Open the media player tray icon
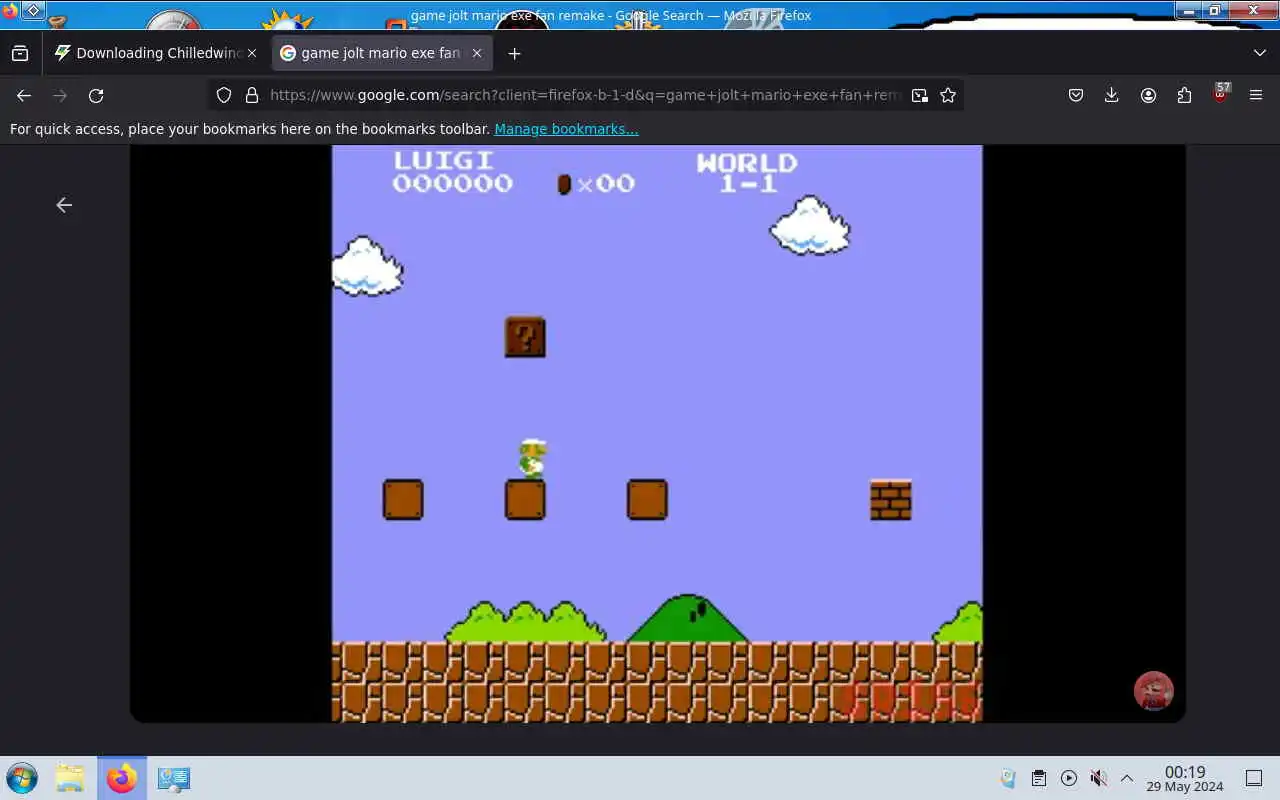 tap(1069, 778)
